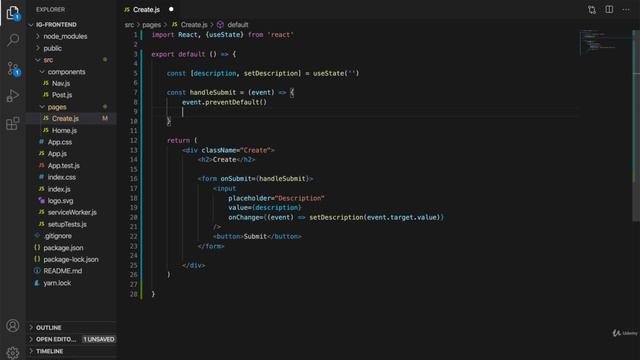640x360 pixels.
Task: Click the Submit button markup on line 22
Action: coord(257,237)
